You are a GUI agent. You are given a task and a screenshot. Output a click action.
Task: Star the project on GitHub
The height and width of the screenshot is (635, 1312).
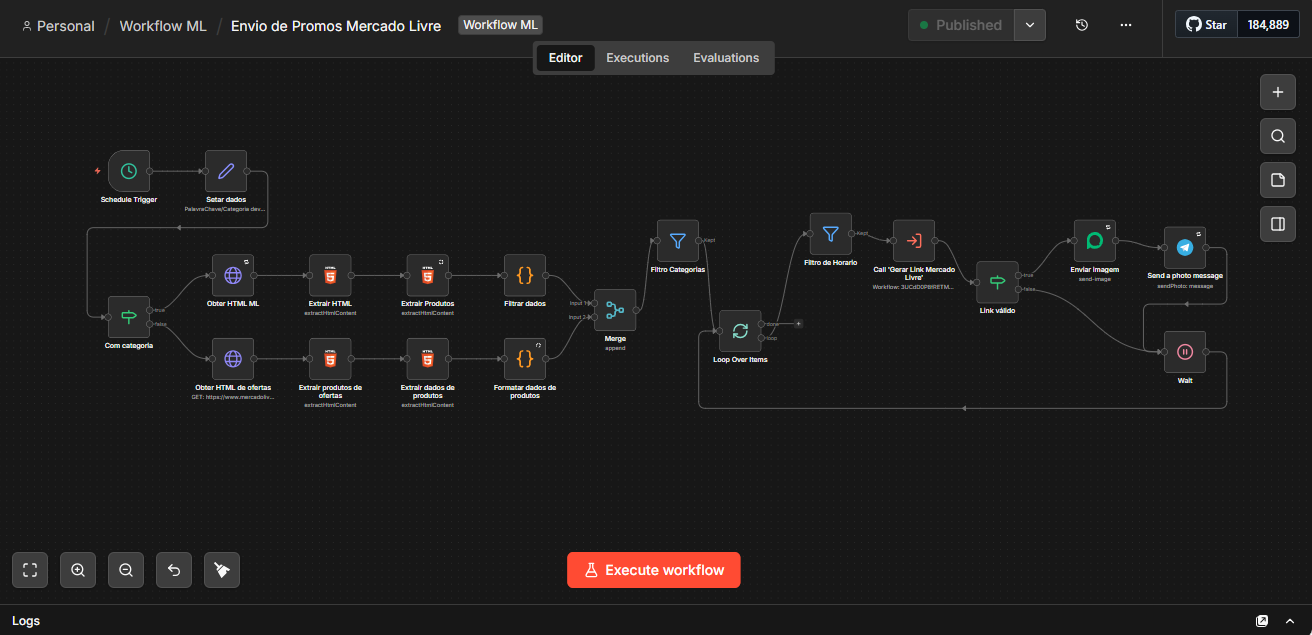click(1206, 25)
